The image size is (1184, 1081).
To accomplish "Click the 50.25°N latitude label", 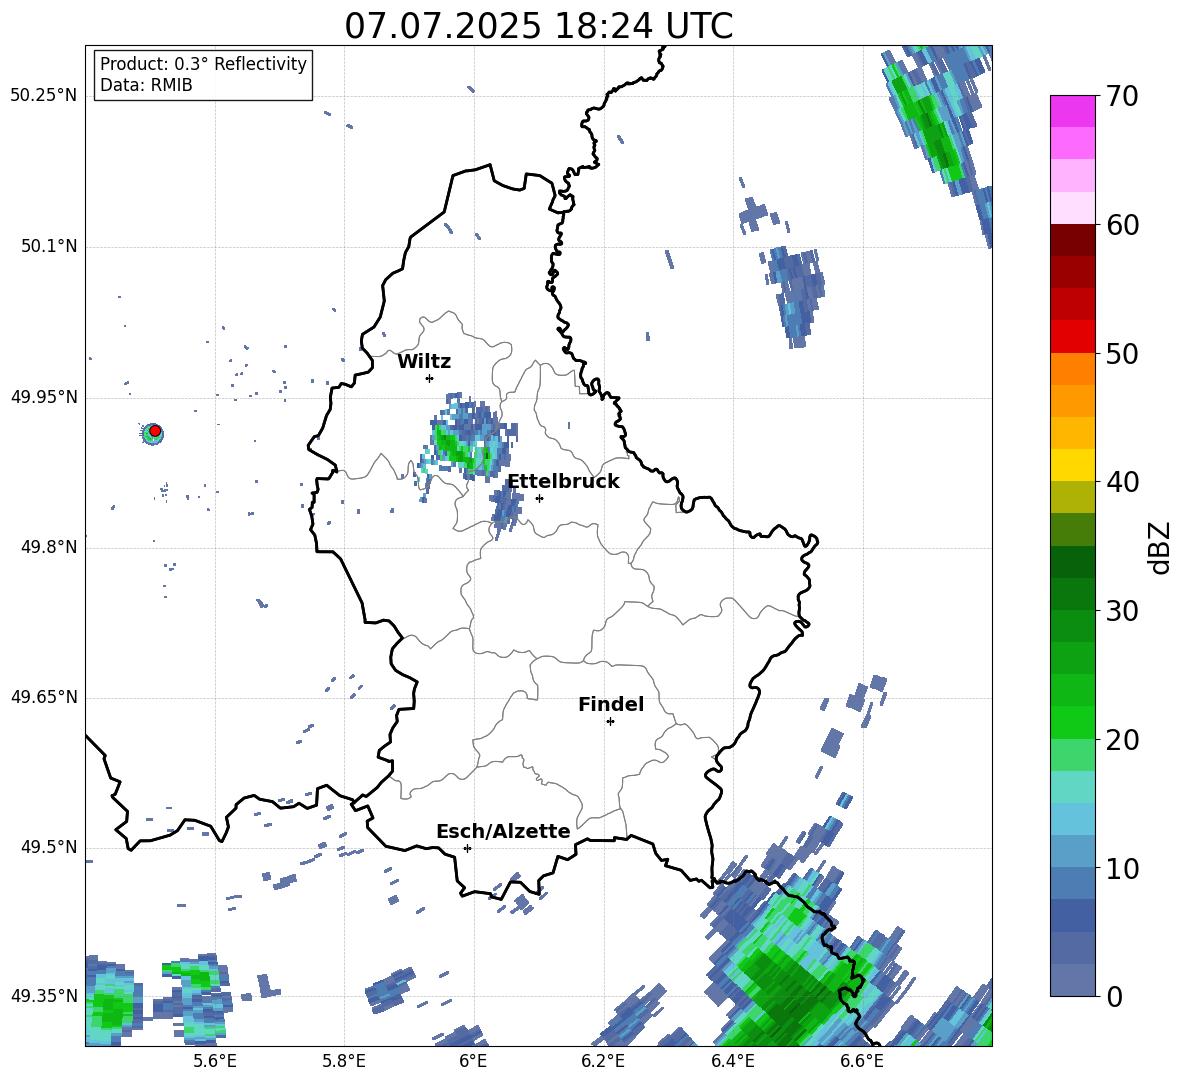I will pos(44,96).
